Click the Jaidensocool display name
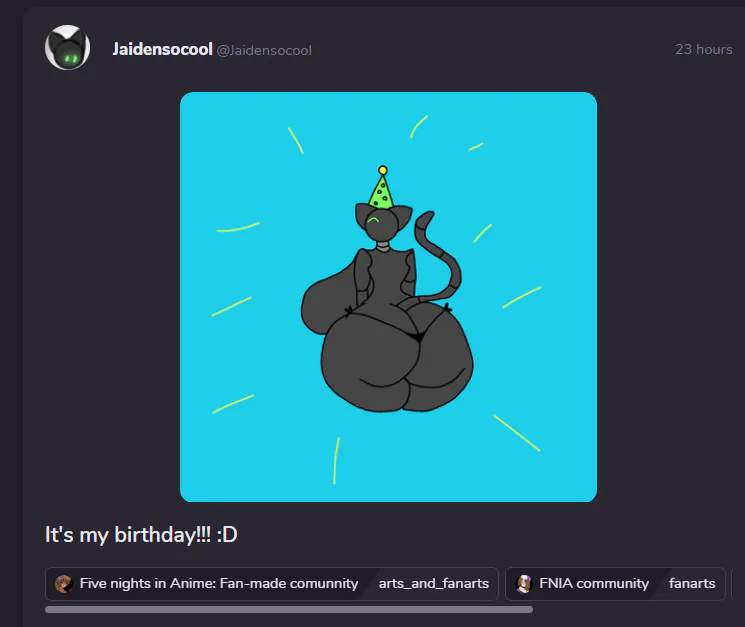 [162, 49]
